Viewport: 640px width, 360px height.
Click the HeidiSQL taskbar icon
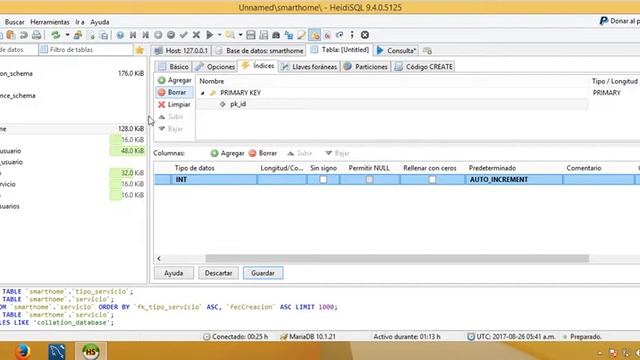[x=91, y=351]
